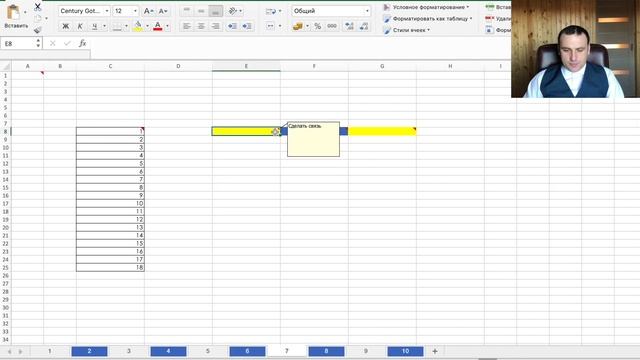This screenshot has height=360, width=640.
Task: Switch to sheet tab 6
Action: pyautogui.click(x=247, y=351)
